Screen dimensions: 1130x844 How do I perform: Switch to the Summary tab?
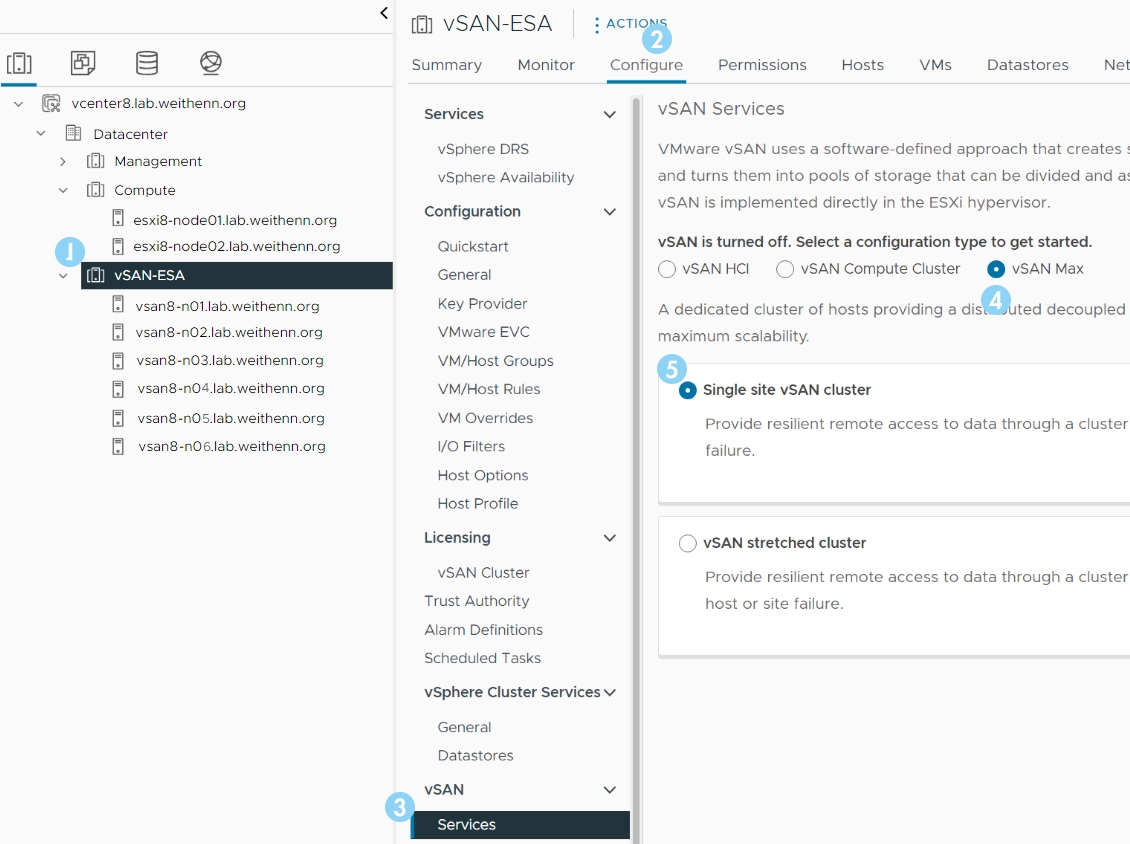[447, 65]
